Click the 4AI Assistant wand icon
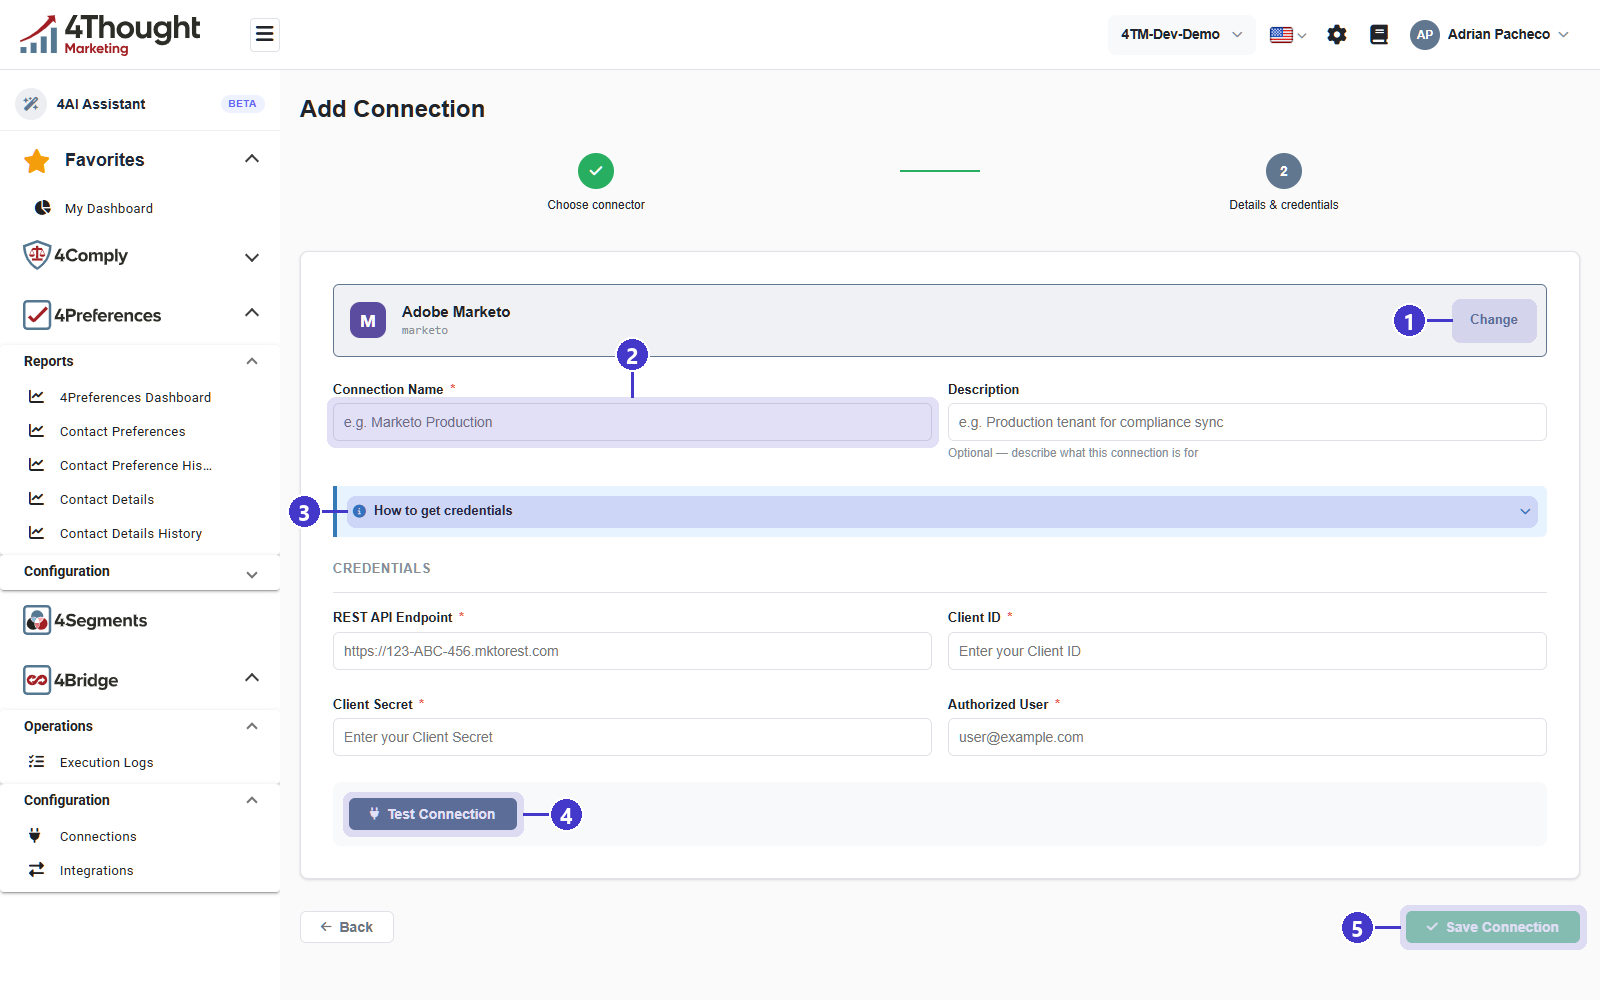Viewport: 1600px width, 1000px height. click(x=31, y=104)
